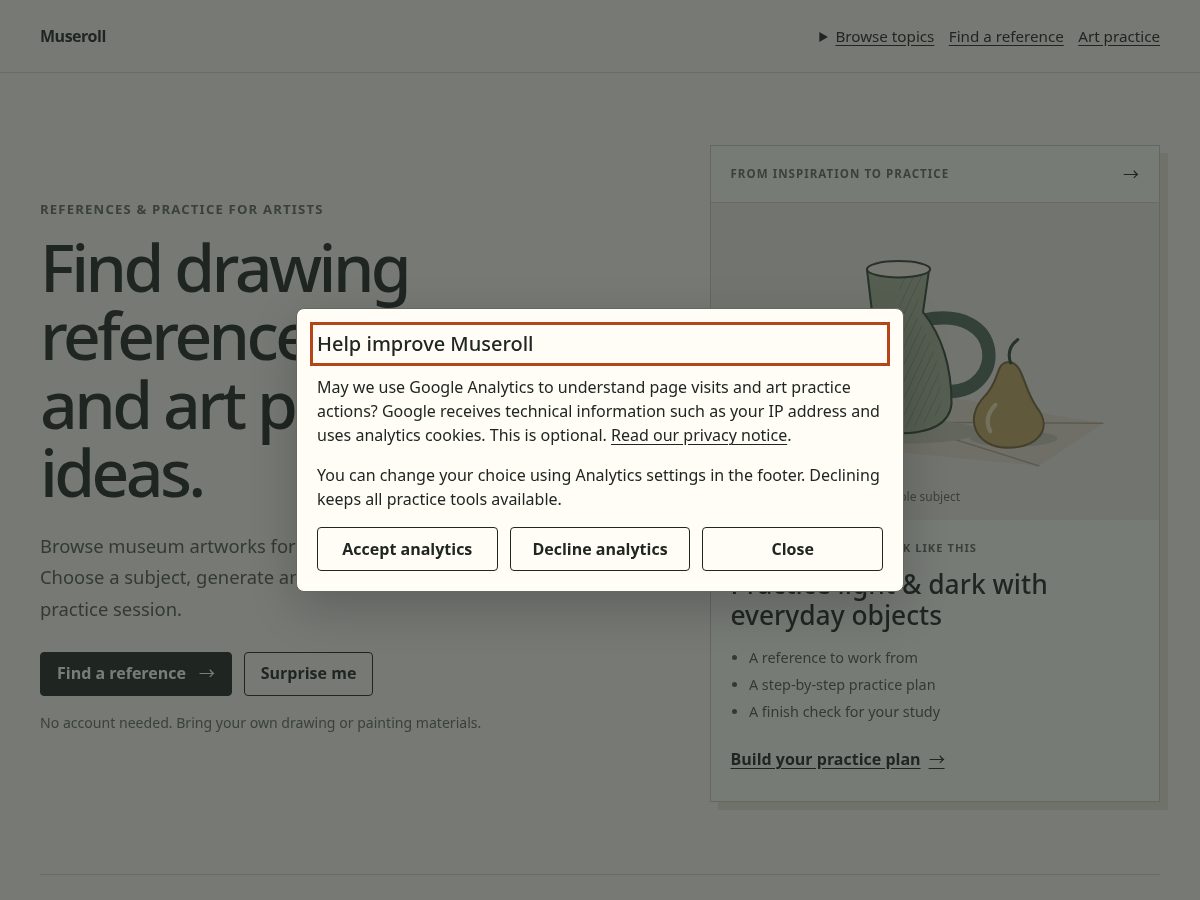
Task: Click the 'A finish check for your study' bullet
Action: [x=844, y=712]
